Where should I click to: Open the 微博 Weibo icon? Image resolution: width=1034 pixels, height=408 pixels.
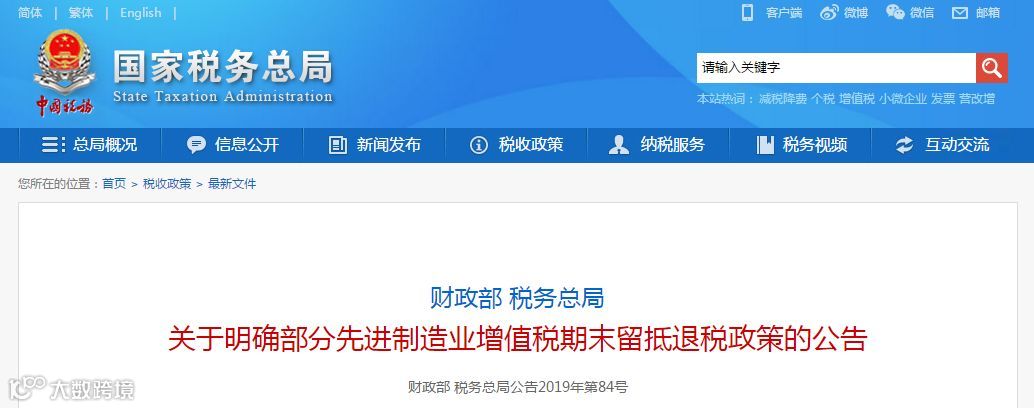[829, 13]
